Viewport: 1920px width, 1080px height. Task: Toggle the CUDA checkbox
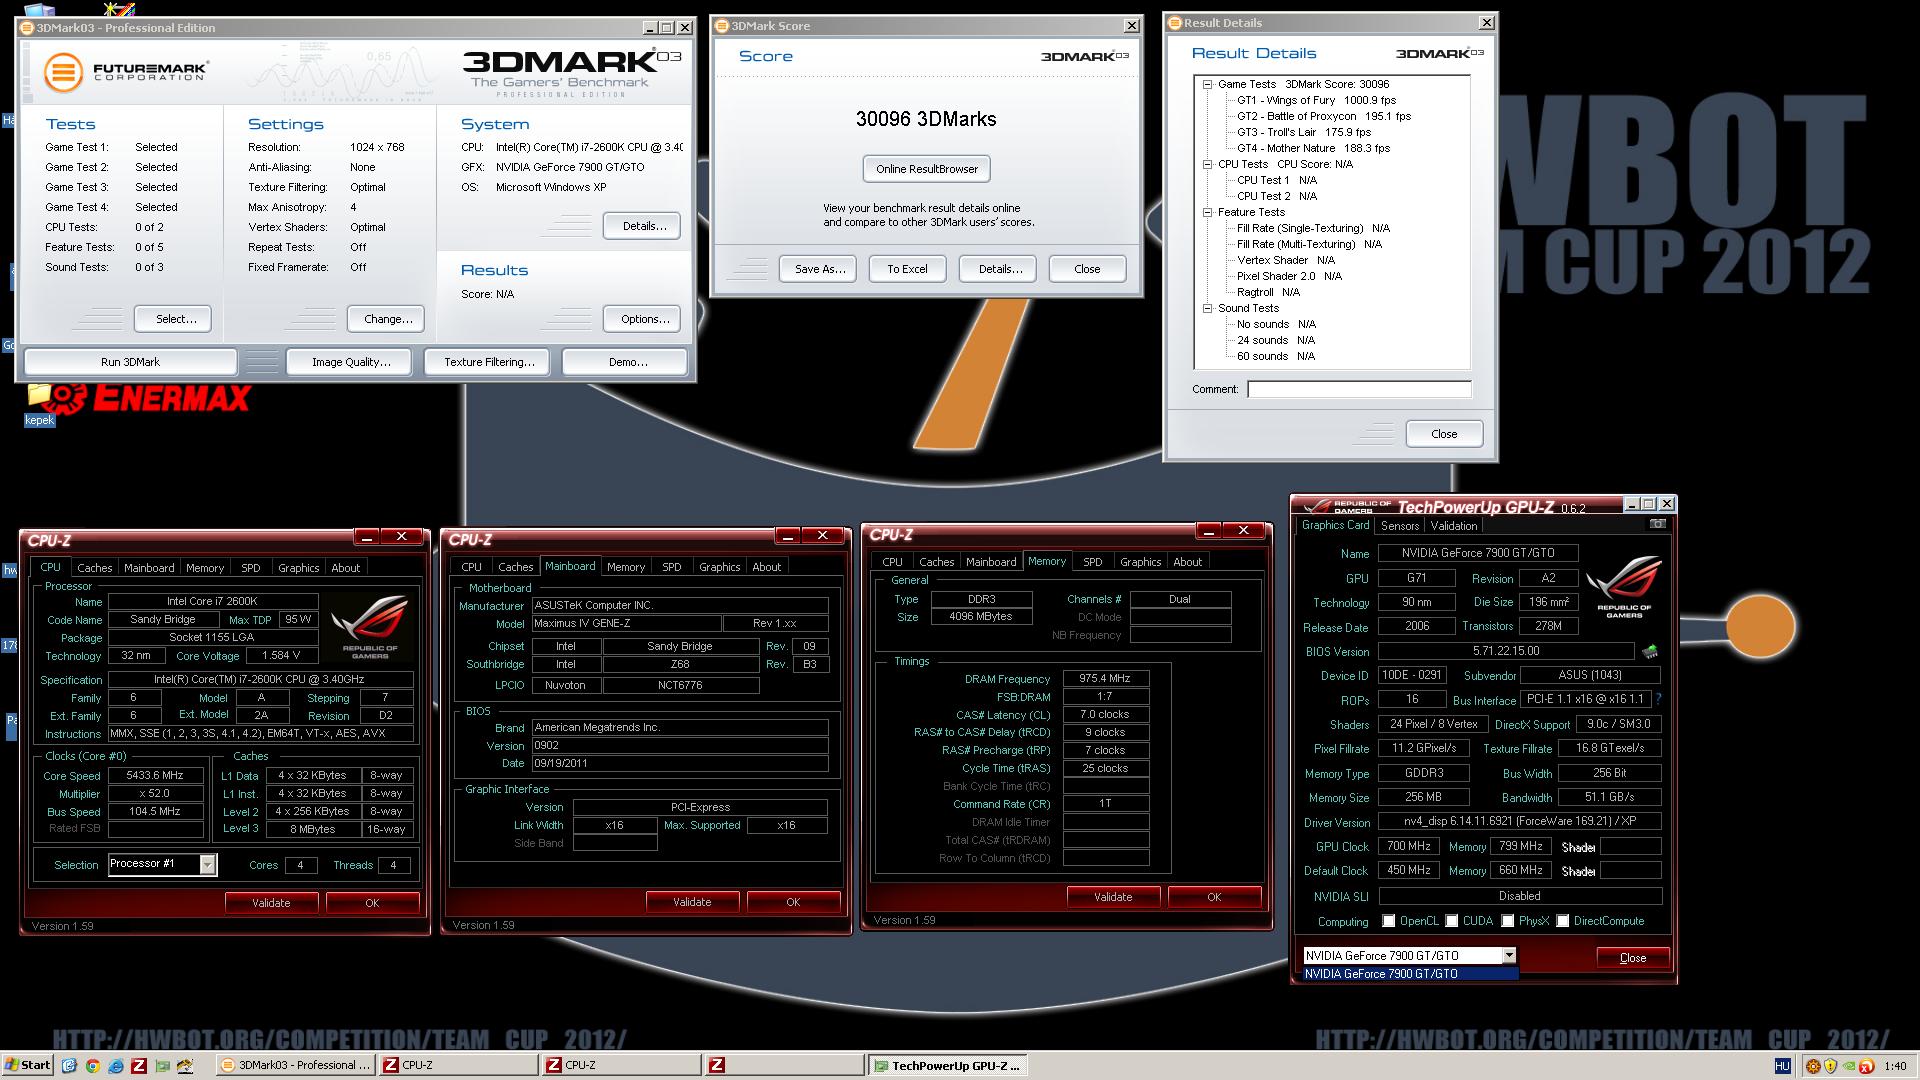tap(1451, 921)
